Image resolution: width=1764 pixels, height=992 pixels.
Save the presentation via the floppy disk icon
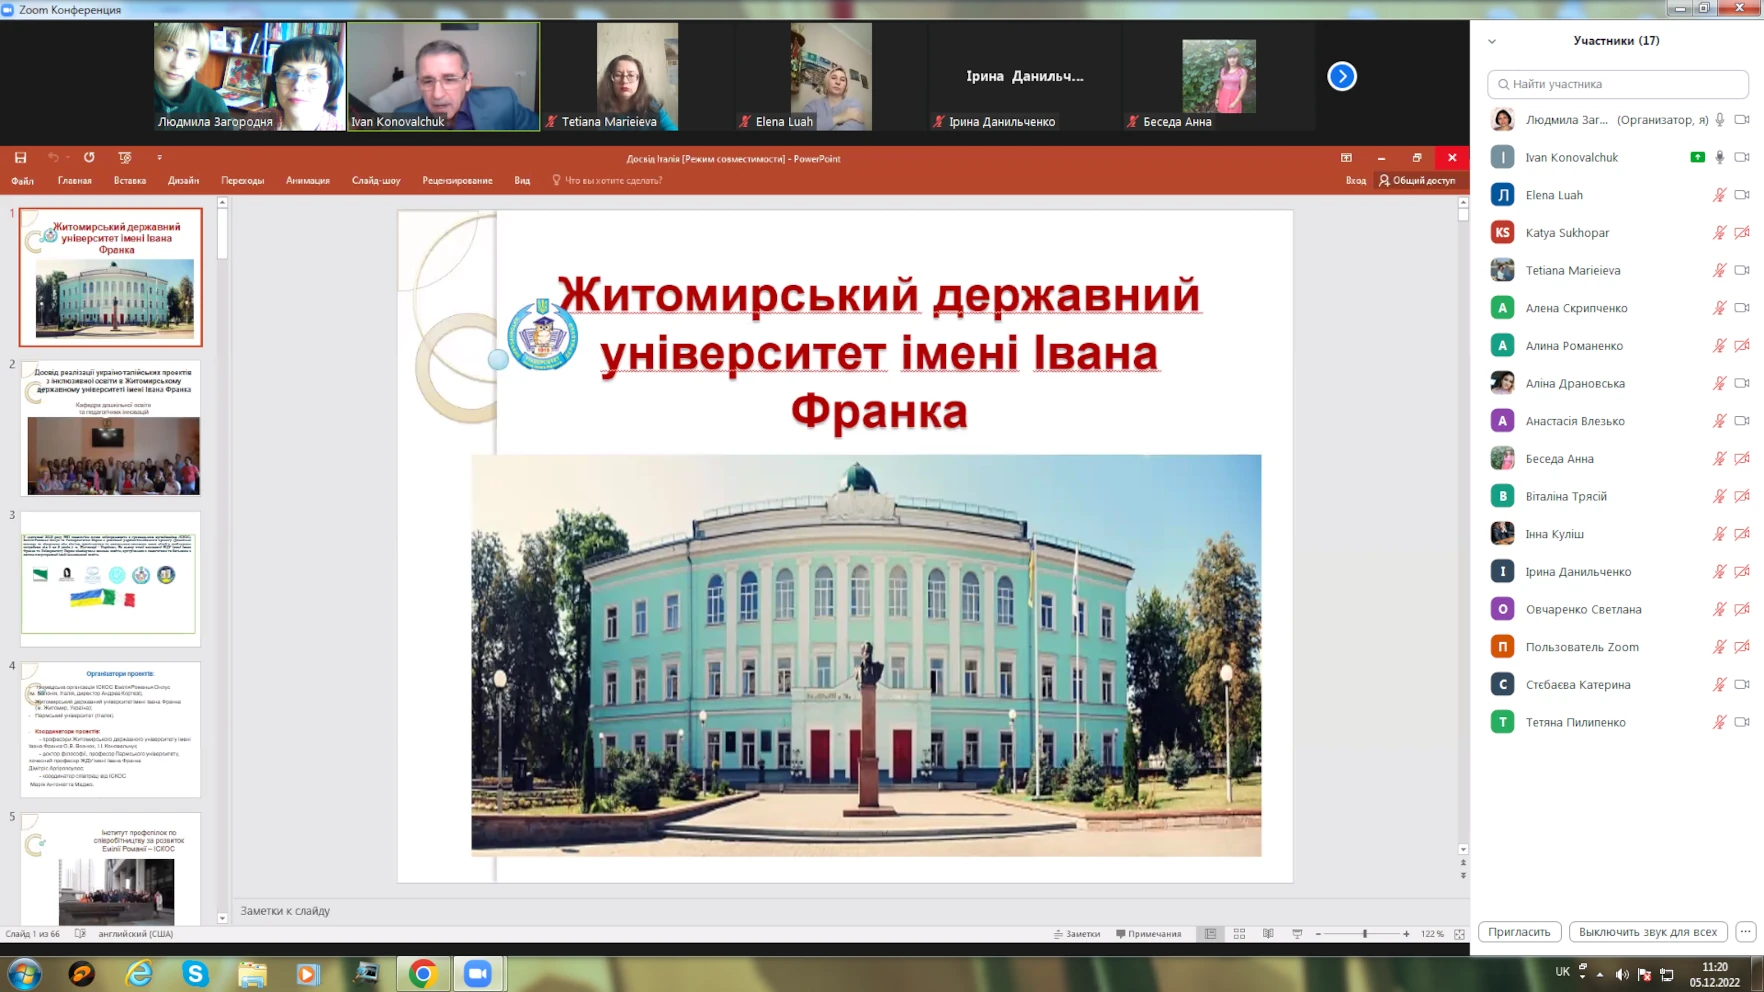[20, 158]
